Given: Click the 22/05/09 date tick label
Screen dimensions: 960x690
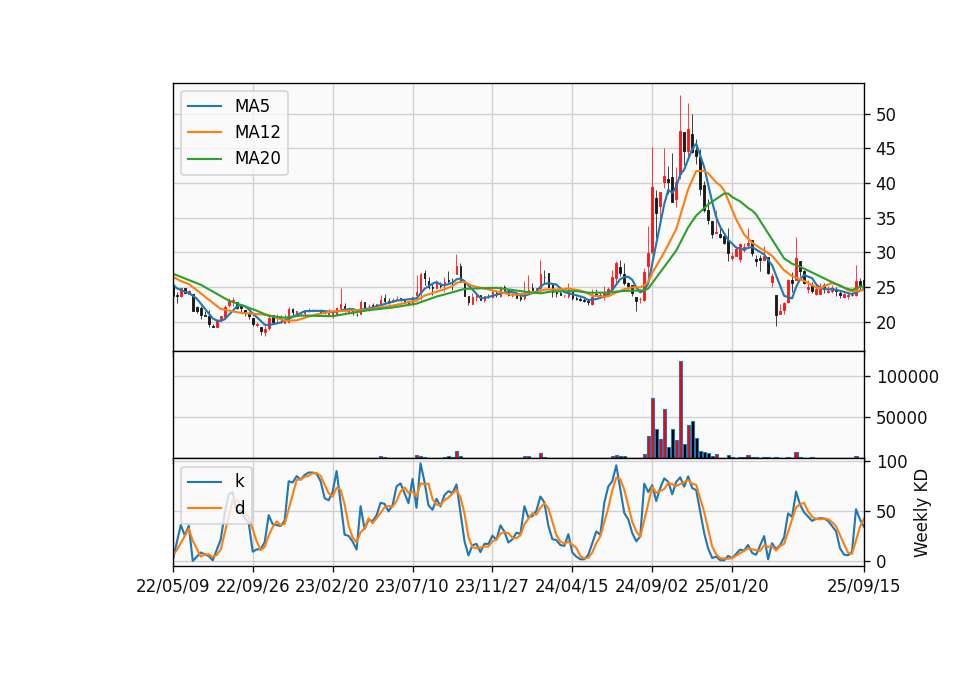Looking at the screenshot, I should (173, 586).
